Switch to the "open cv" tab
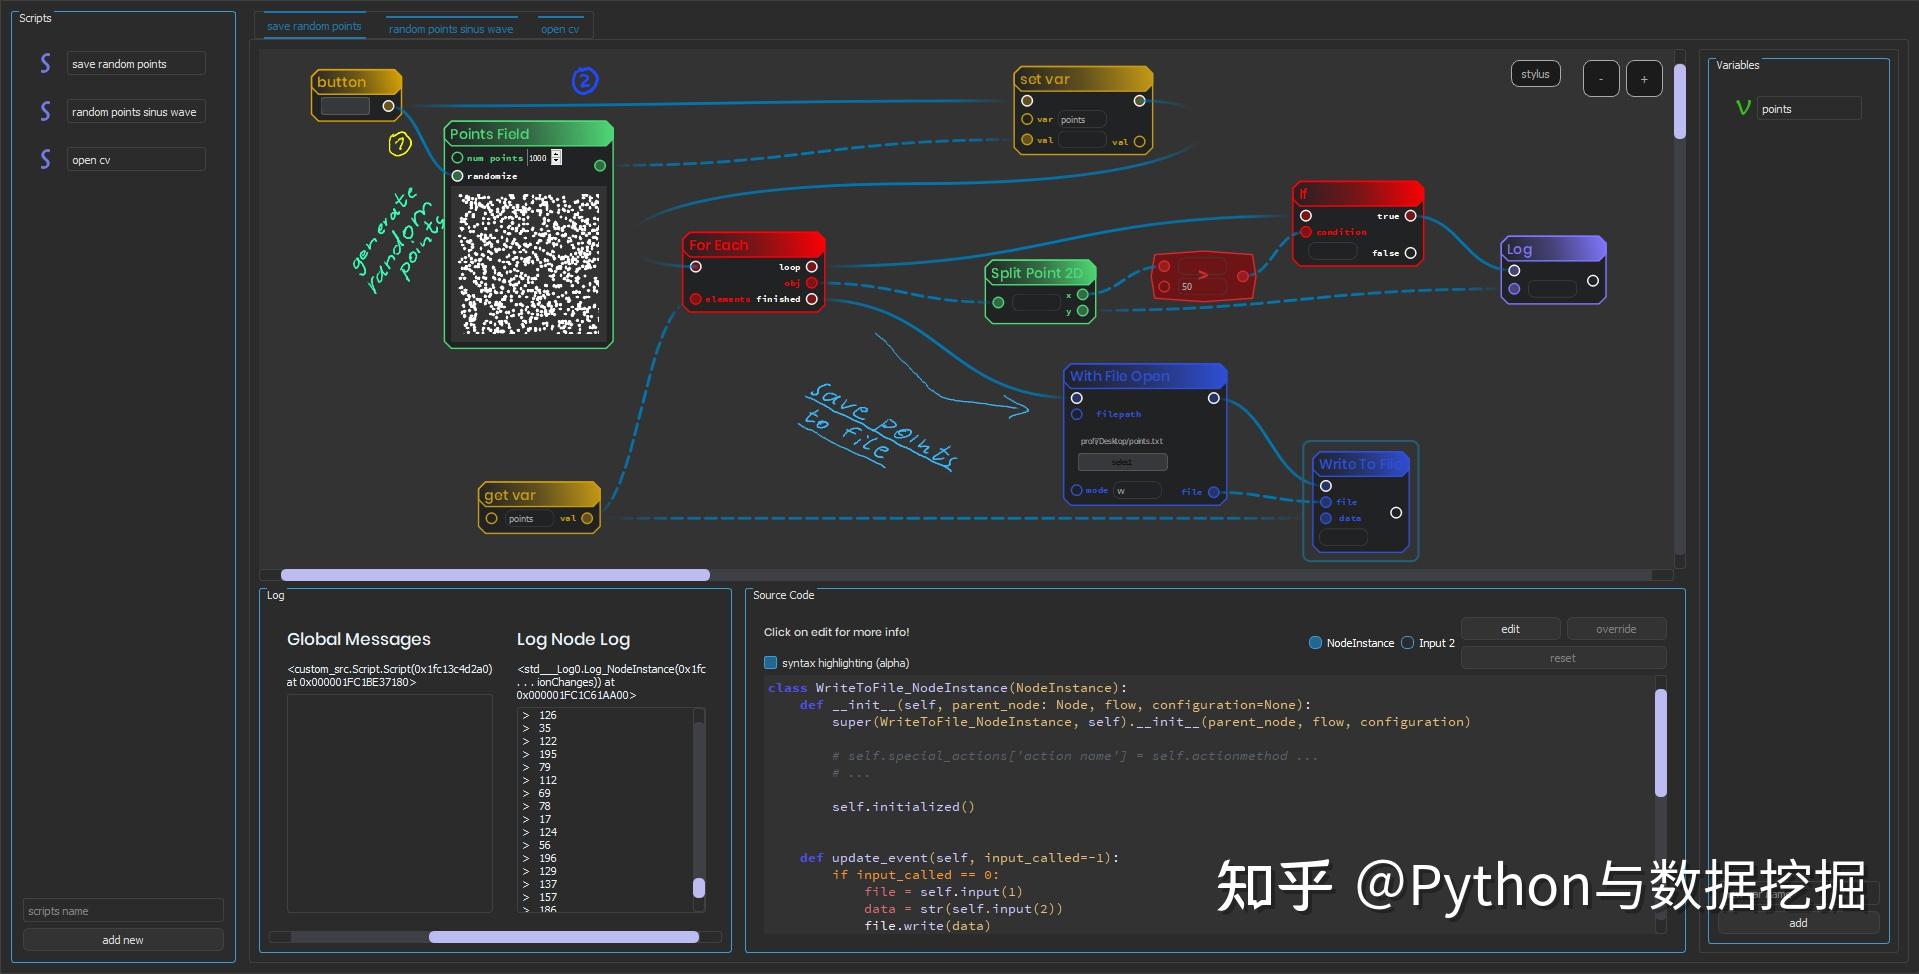The image size is (1919, 974). 560,28
